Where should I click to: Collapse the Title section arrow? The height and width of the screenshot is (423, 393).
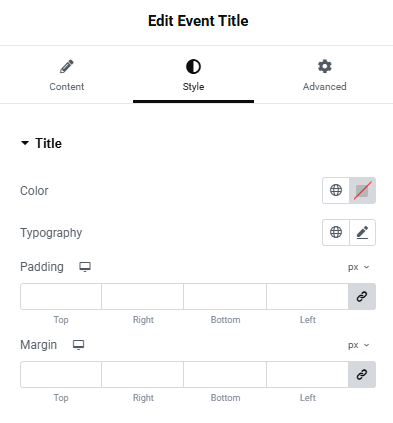click(x=25, y=143)
